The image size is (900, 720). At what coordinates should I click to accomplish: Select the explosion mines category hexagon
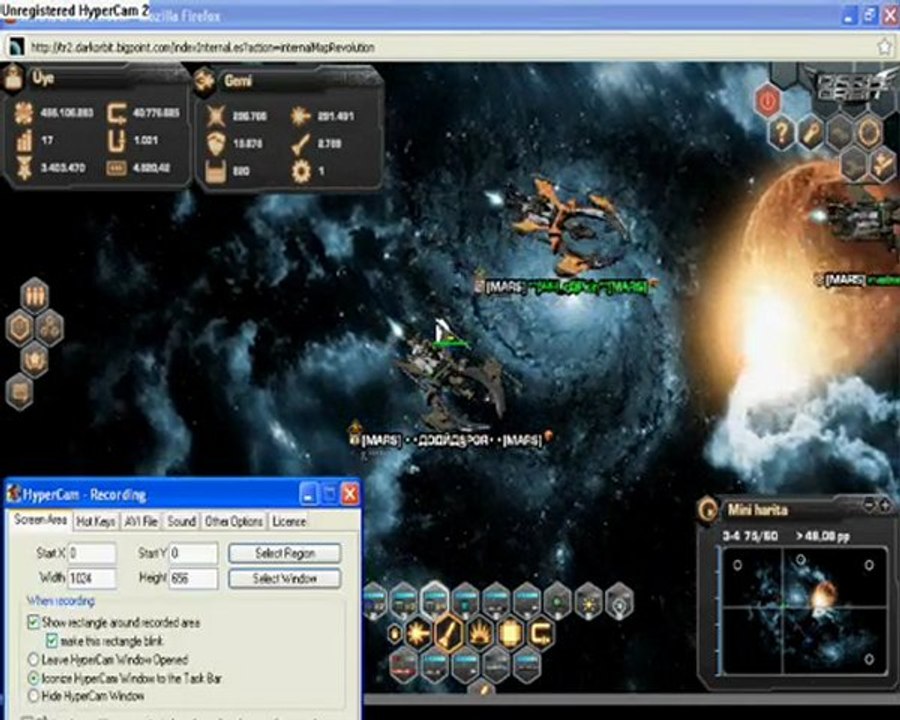coord(480,633)
